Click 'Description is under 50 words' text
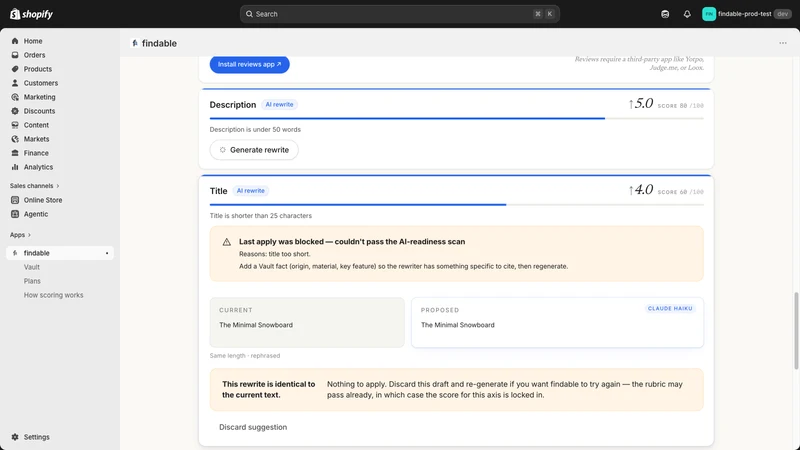The width and height of the screenshot is (800, 450). 255,130
